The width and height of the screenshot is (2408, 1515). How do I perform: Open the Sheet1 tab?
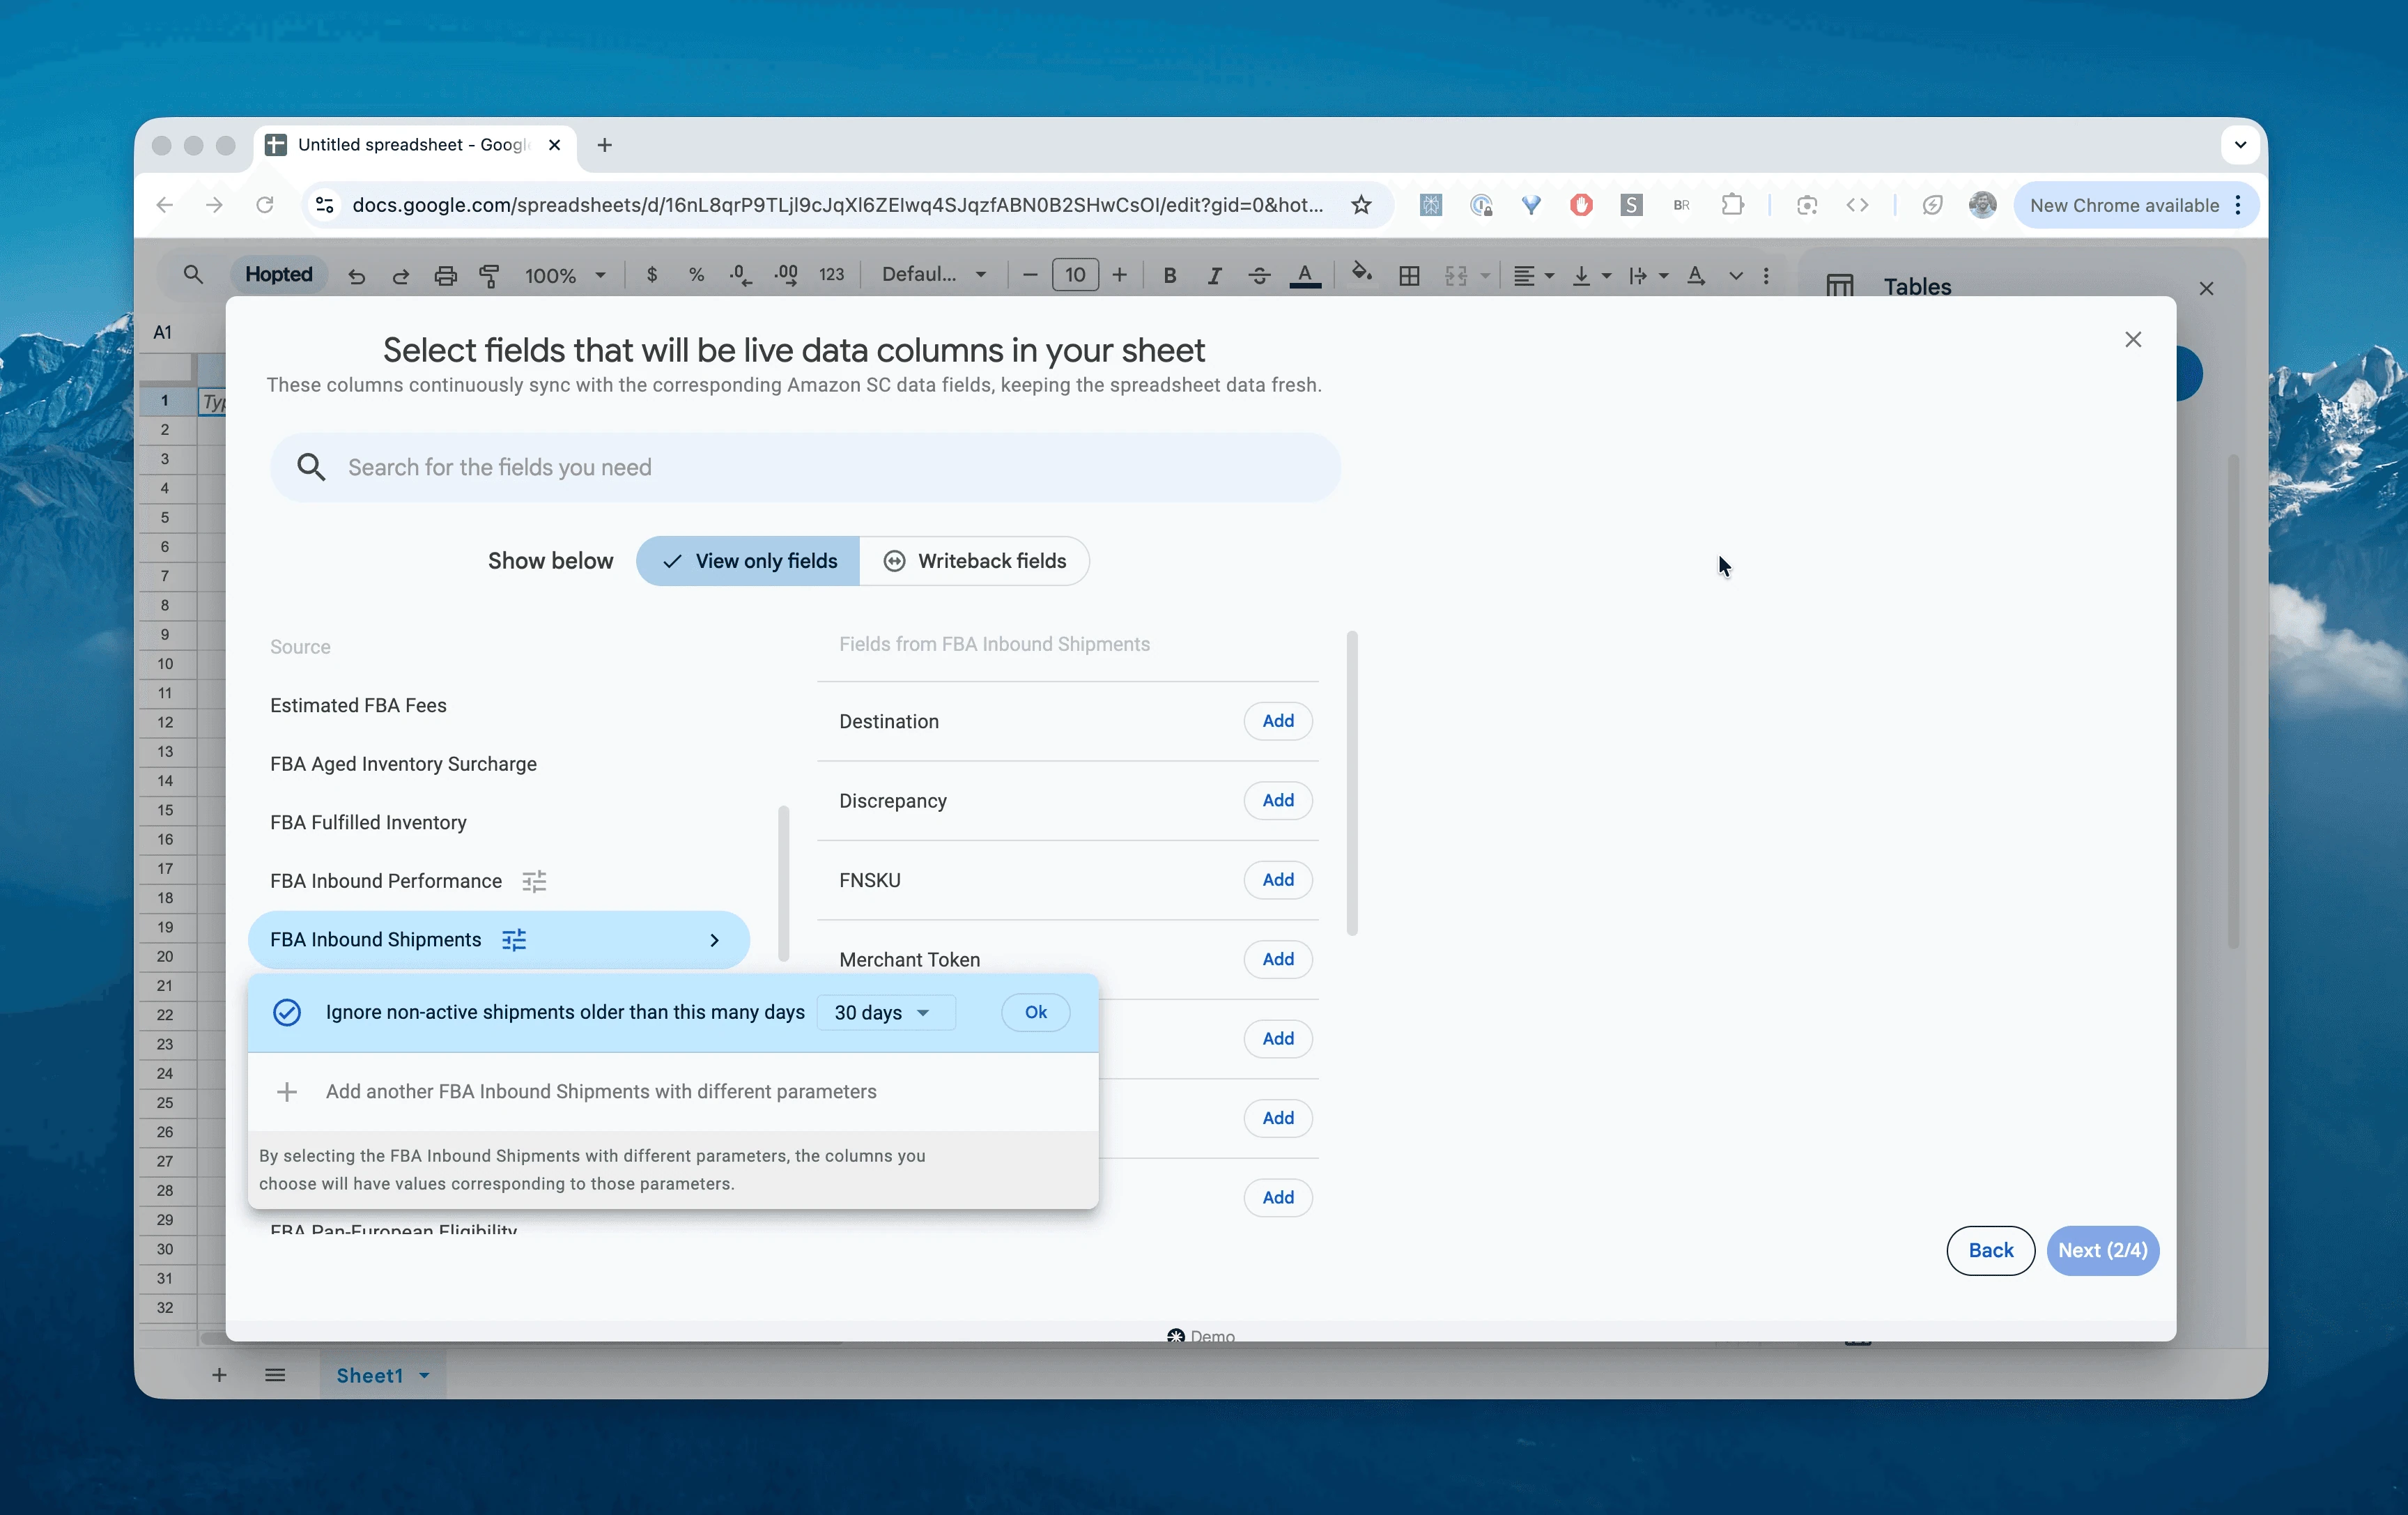click(382, 1375)
